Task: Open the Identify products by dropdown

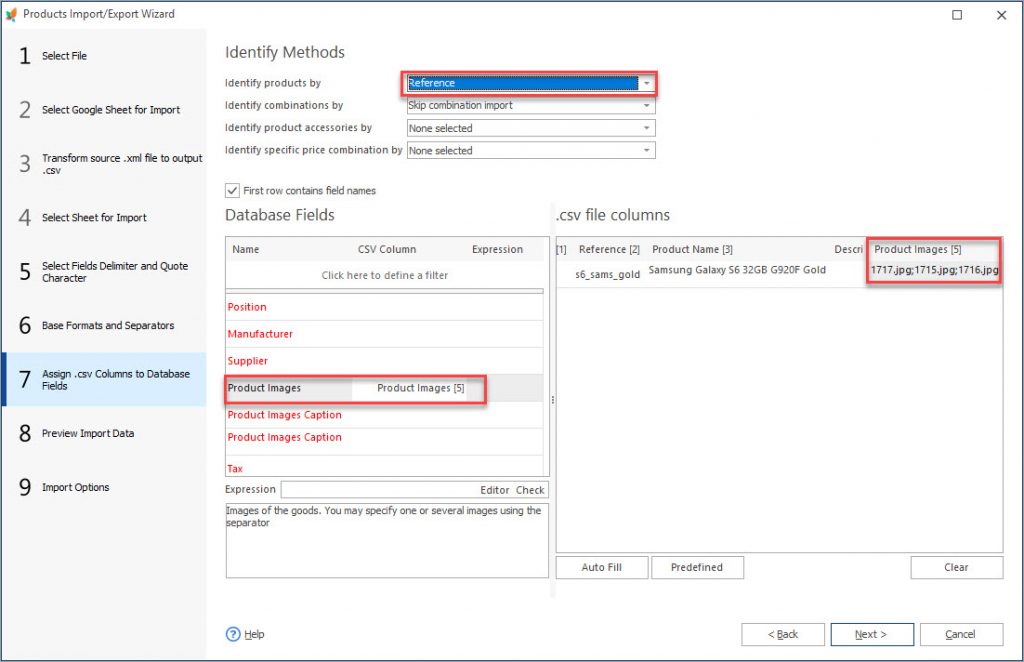Action: tap(647, 82)
